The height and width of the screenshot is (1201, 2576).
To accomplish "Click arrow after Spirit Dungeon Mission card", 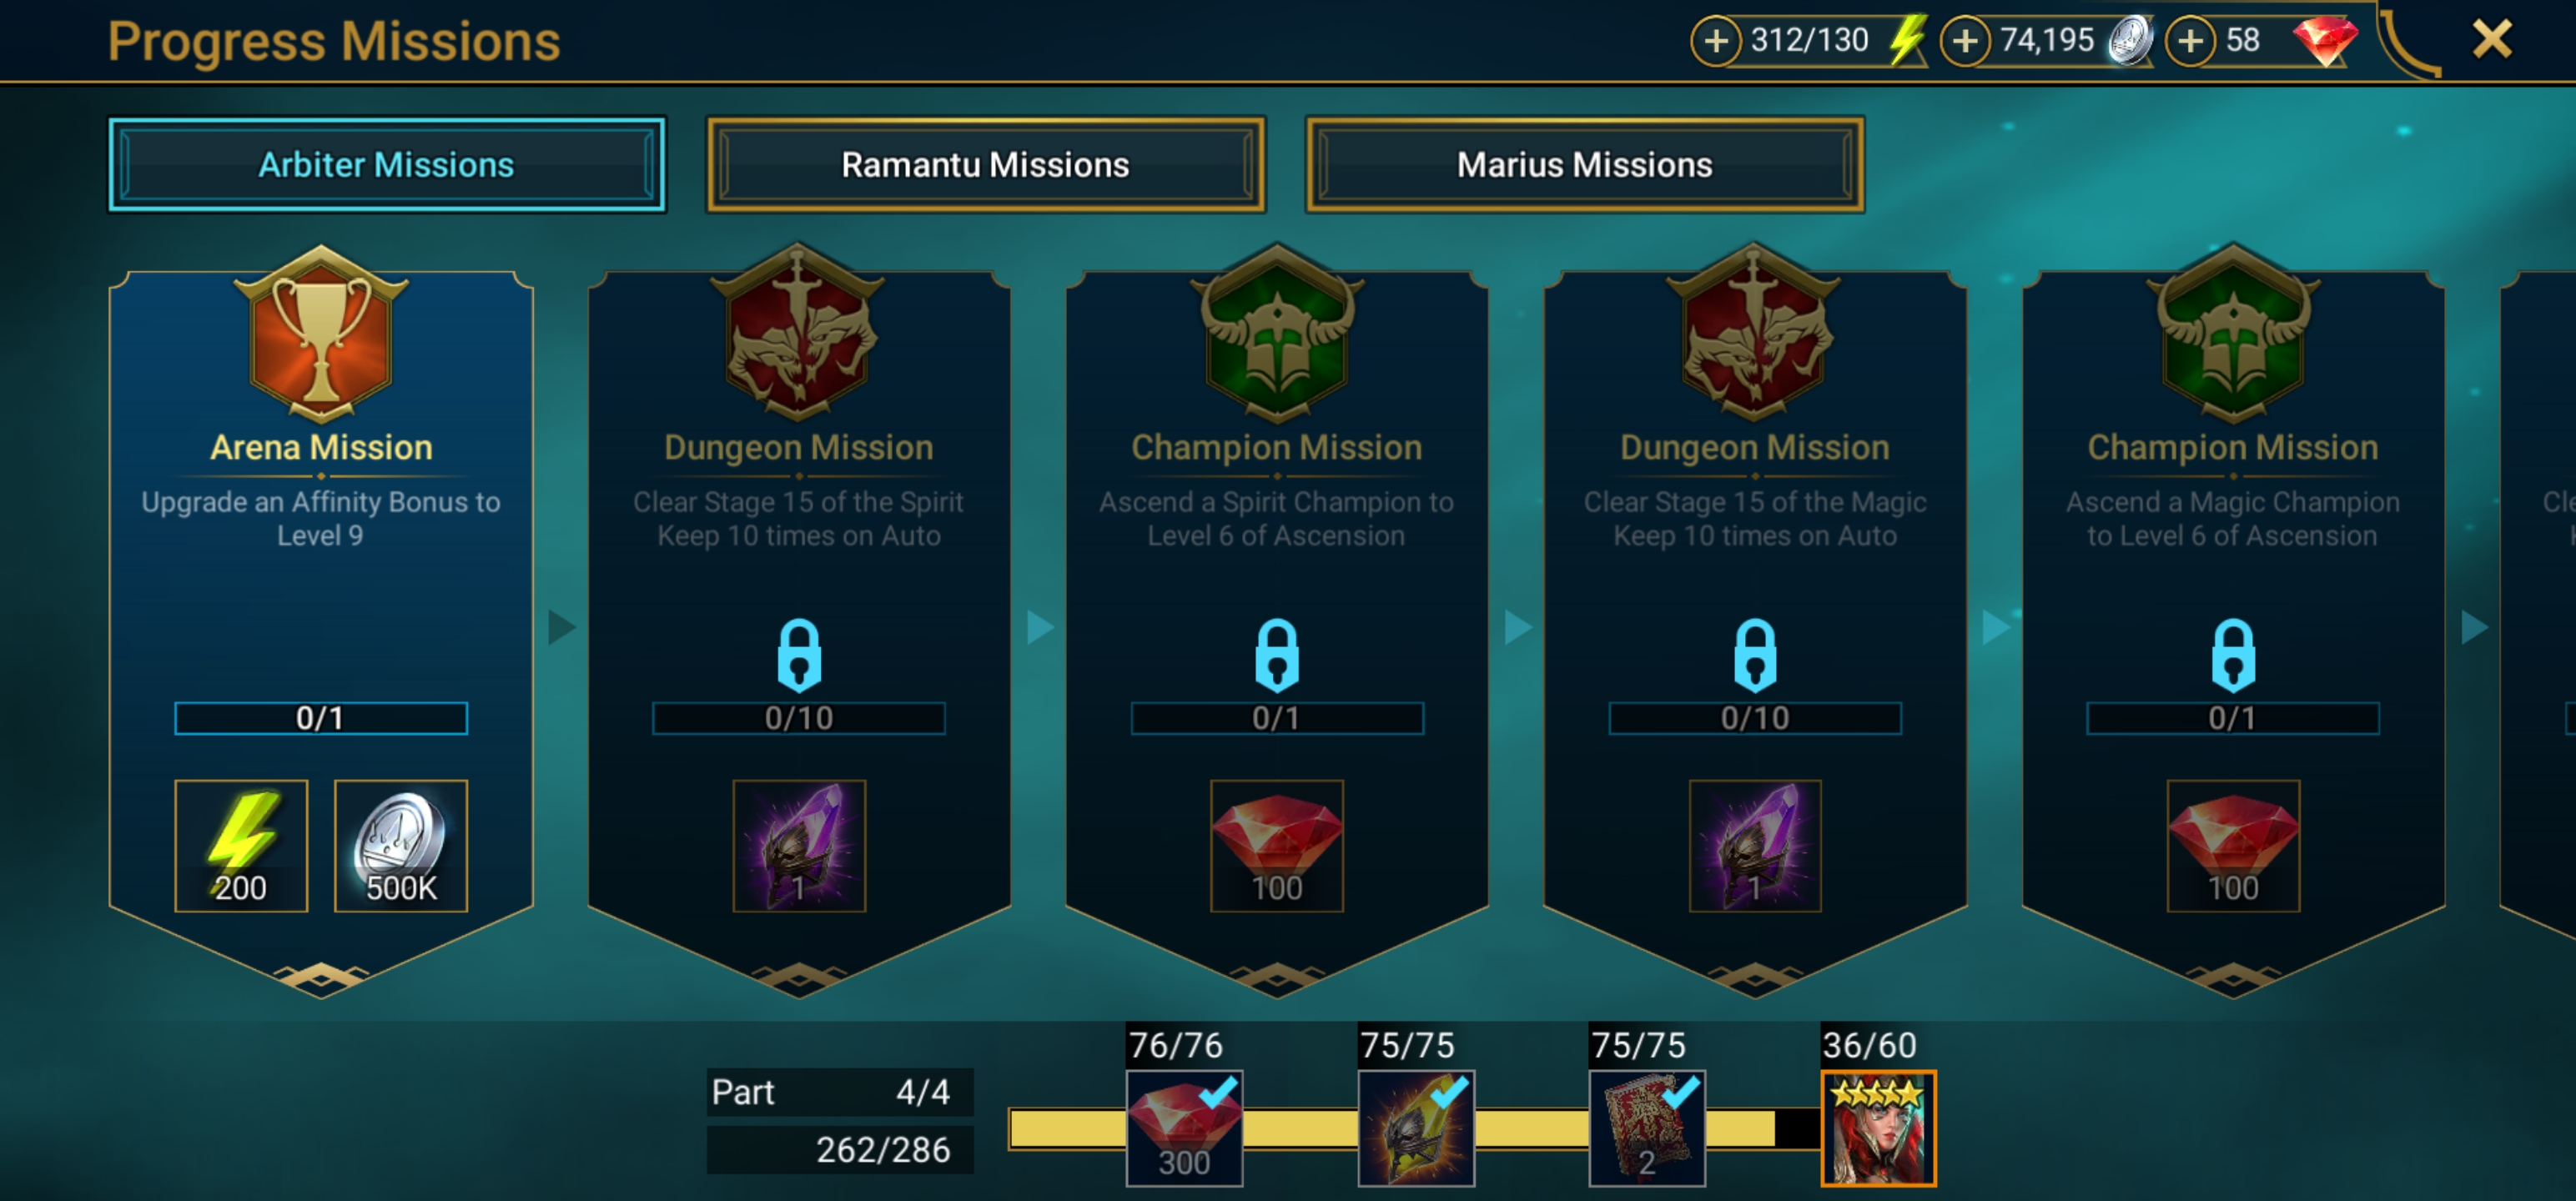I will tap(1040, 627).
